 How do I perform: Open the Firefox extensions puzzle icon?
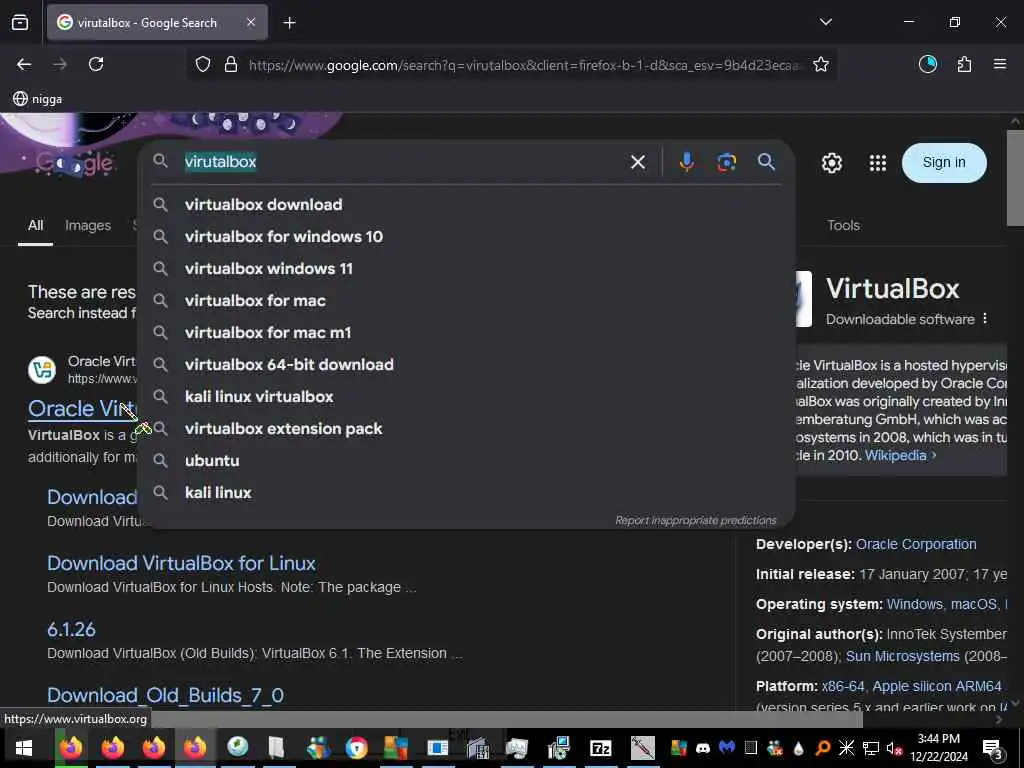[x=964, y=64]
